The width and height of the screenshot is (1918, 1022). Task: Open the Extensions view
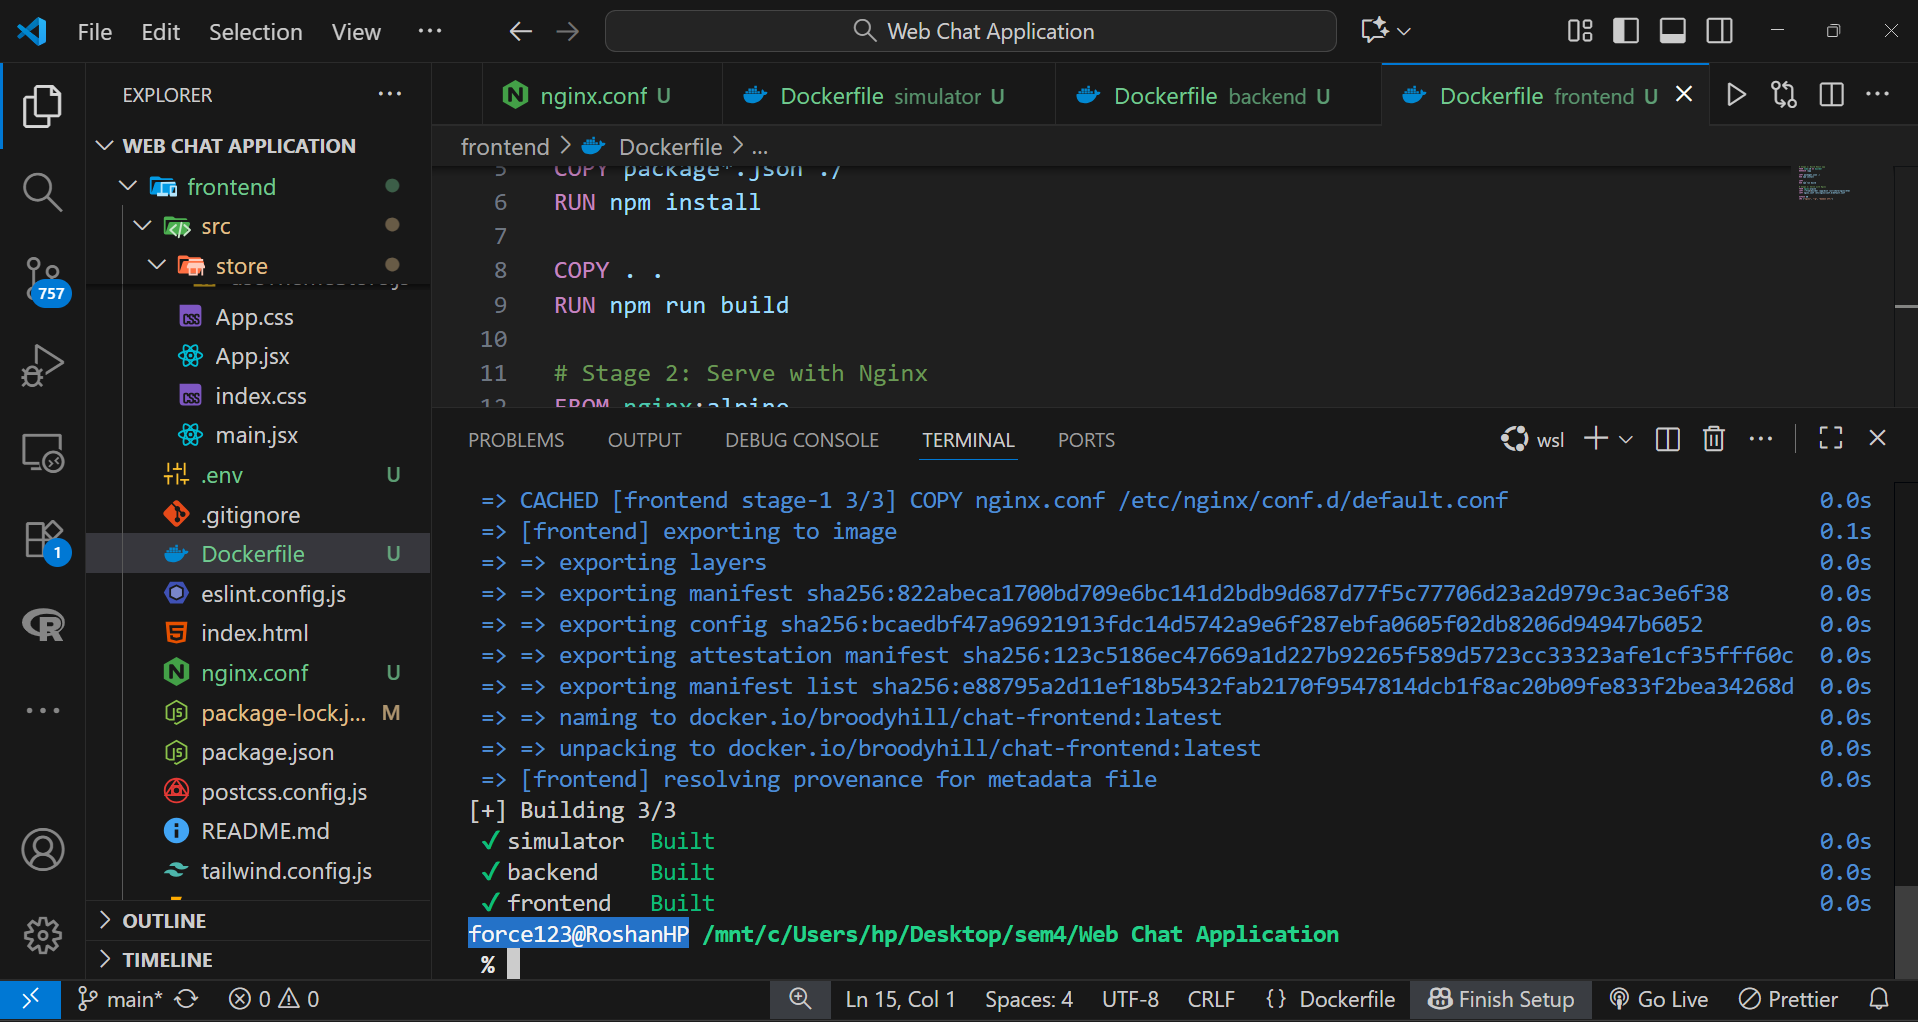click(42, 540)
